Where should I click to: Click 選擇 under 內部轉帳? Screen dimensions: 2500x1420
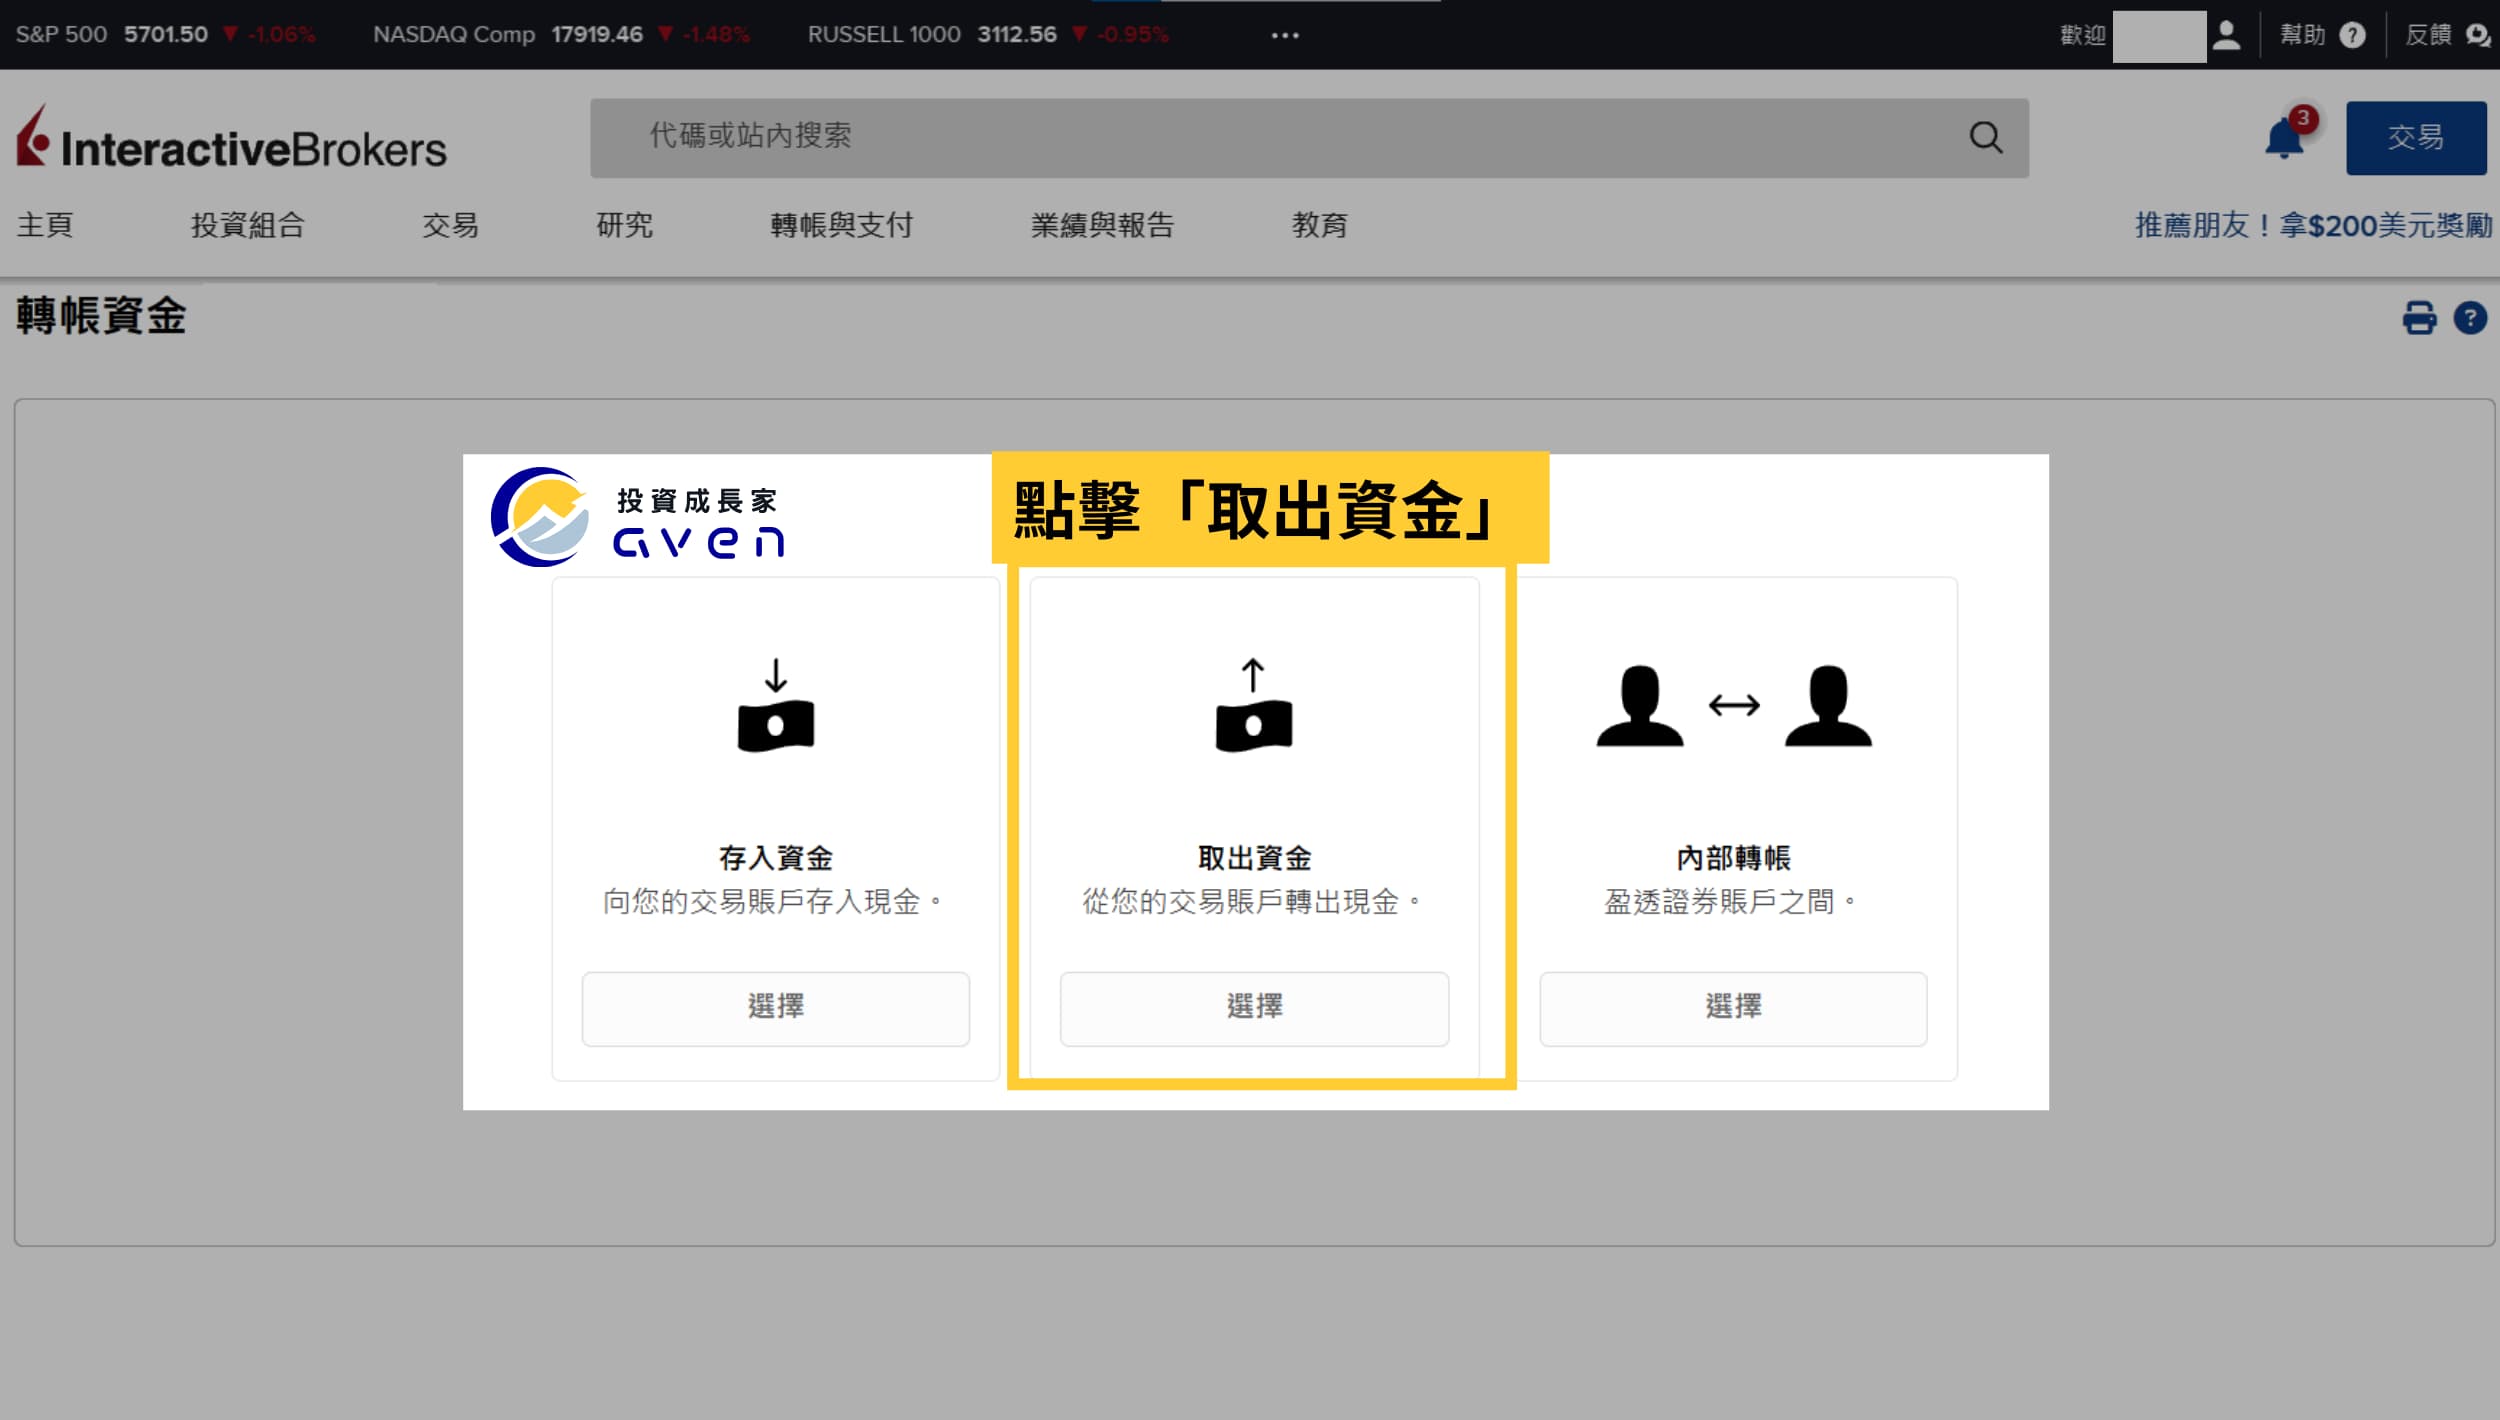pyautogui.click(x=1733, y=1008)
